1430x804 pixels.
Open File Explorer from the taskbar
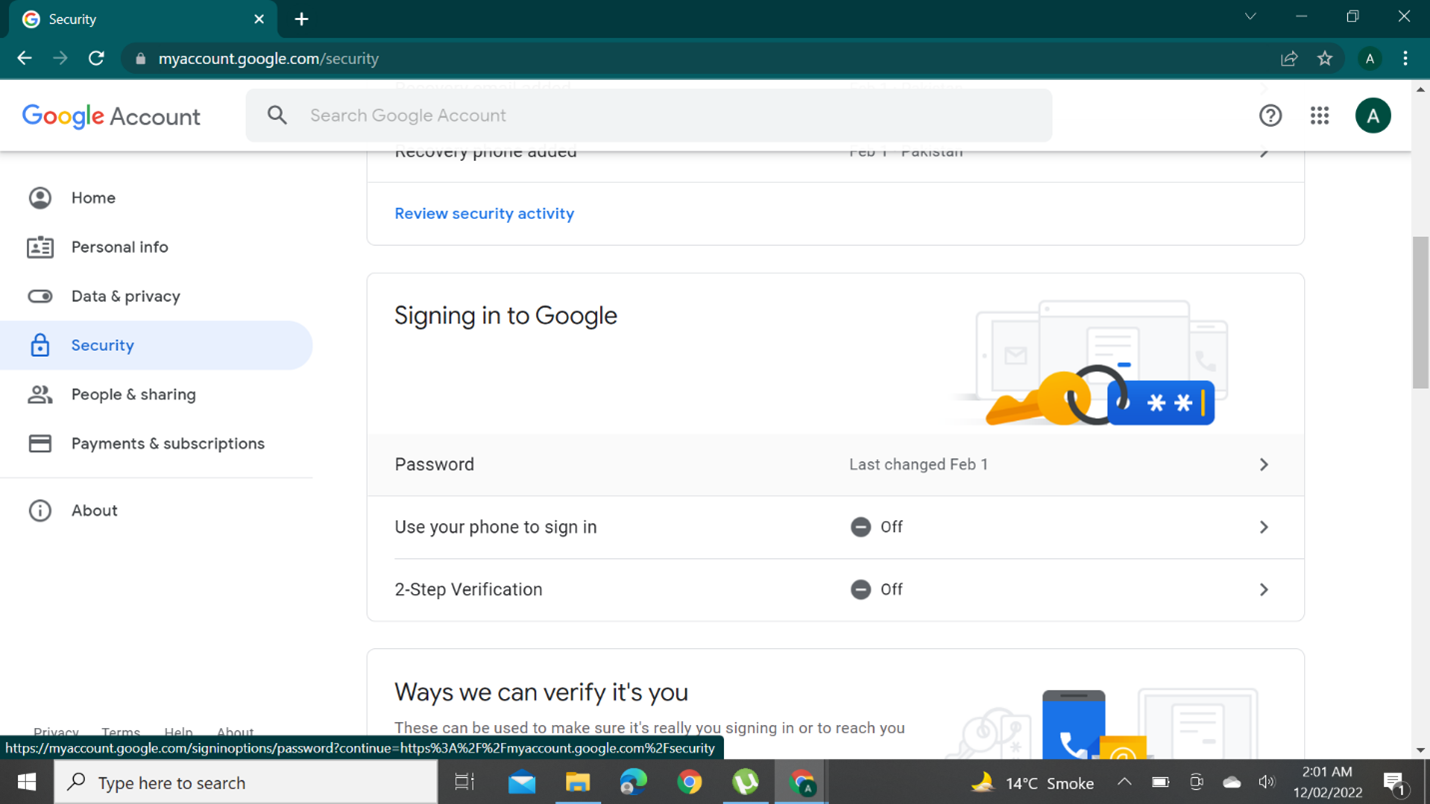pos(577,782)
